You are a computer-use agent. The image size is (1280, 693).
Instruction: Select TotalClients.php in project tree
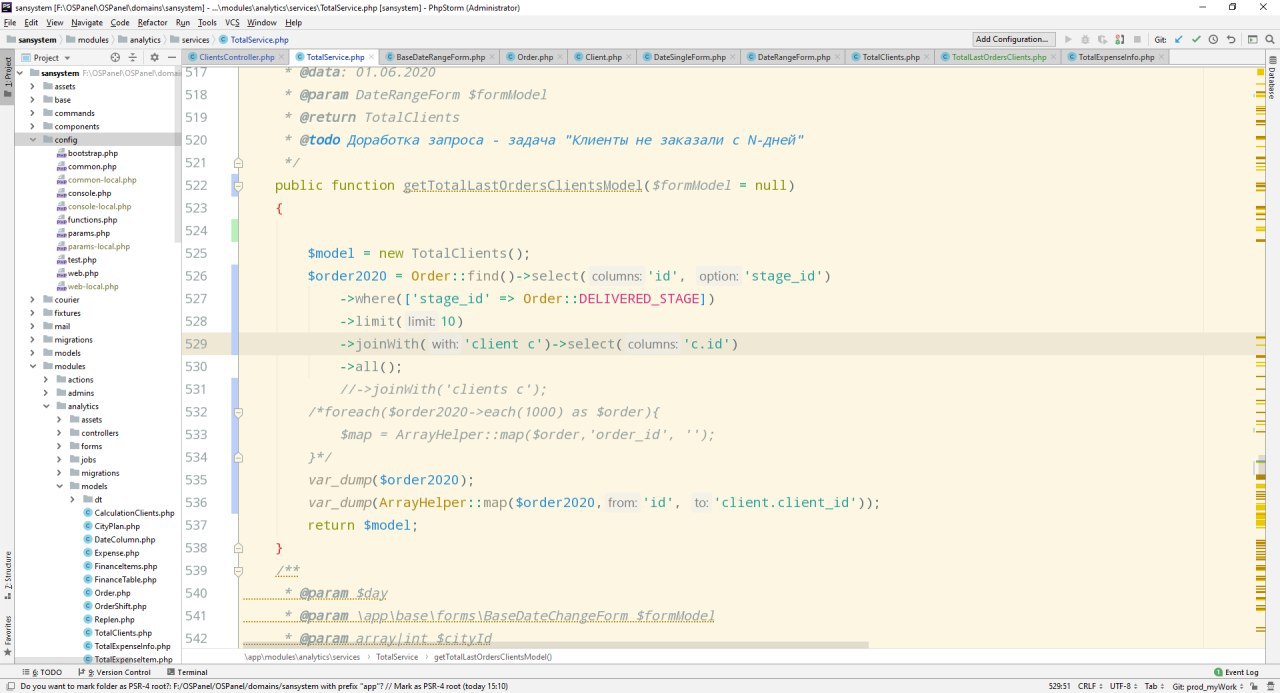(117, 633)
